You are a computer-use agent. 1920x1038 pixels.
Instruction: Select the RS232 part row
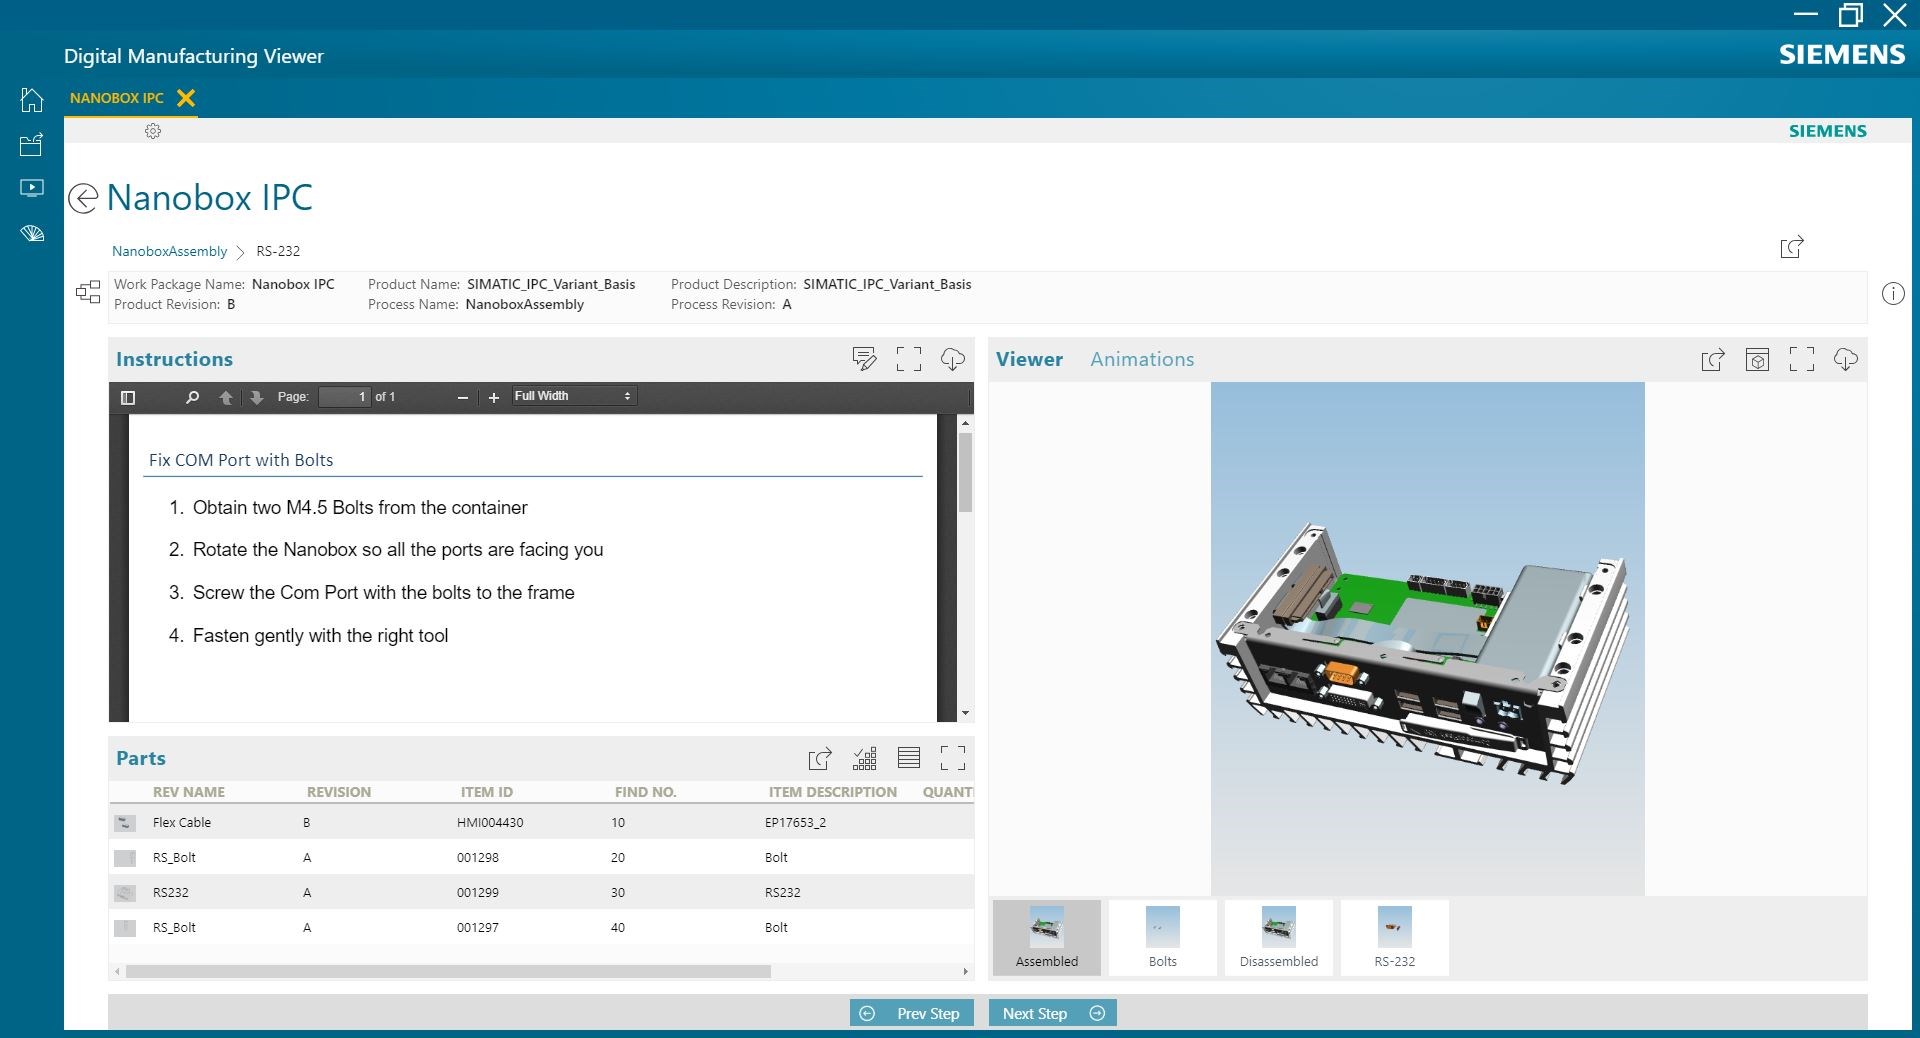(x=541, y=892)
